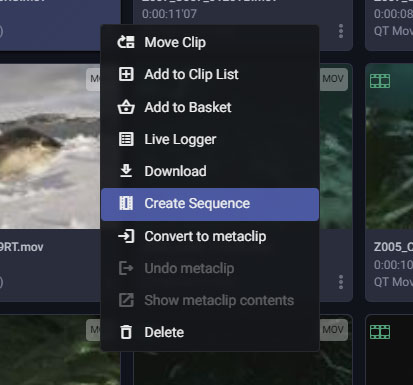Open the seal on snow clip thumbnail
Screen dimensions: 413x385
(50, 147)
